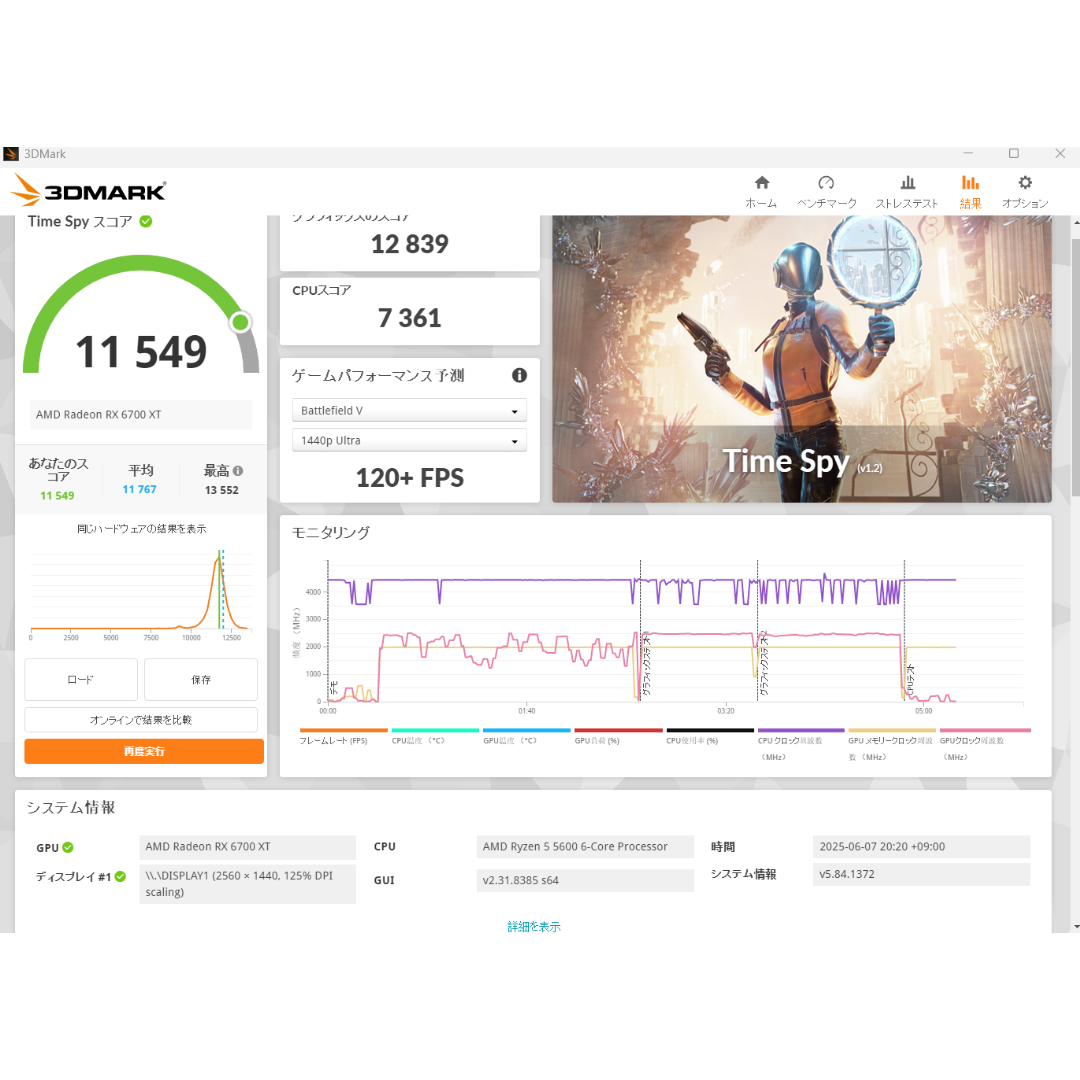Open the ストレステスト chart icon
Viewport: 1080px width, 1080px height.
[908, 183]
